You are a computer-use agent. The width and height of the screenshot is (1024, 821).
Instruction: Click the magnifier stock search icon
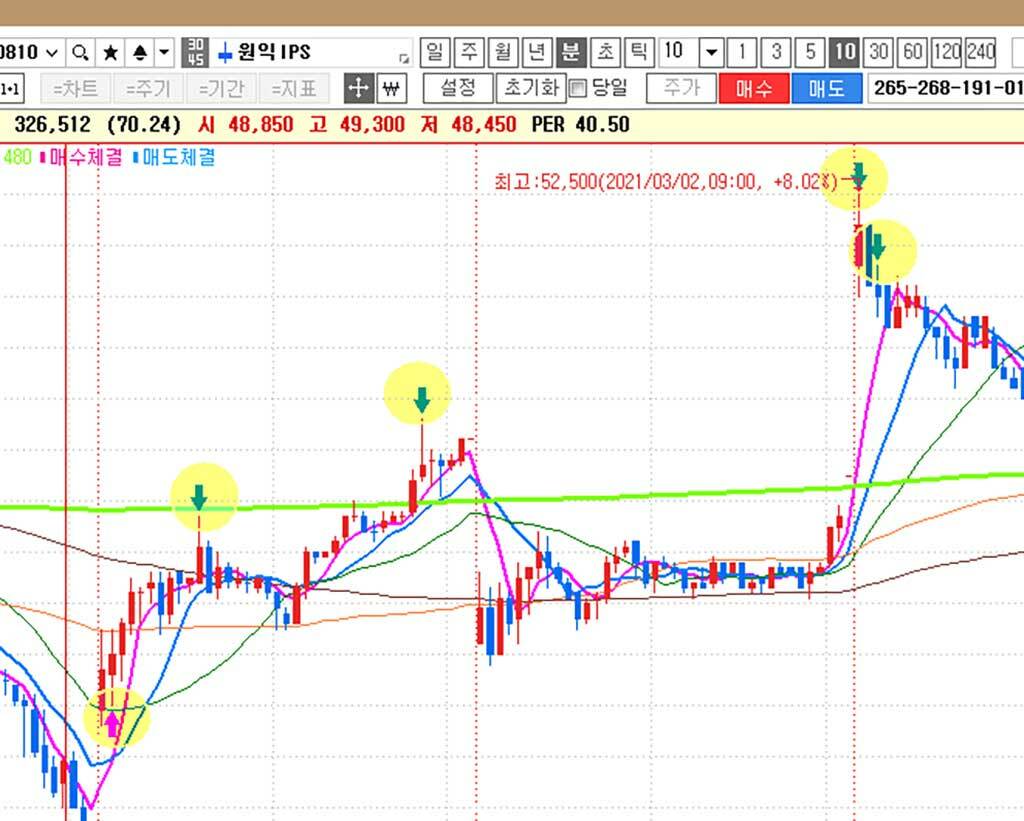[81, 52]
